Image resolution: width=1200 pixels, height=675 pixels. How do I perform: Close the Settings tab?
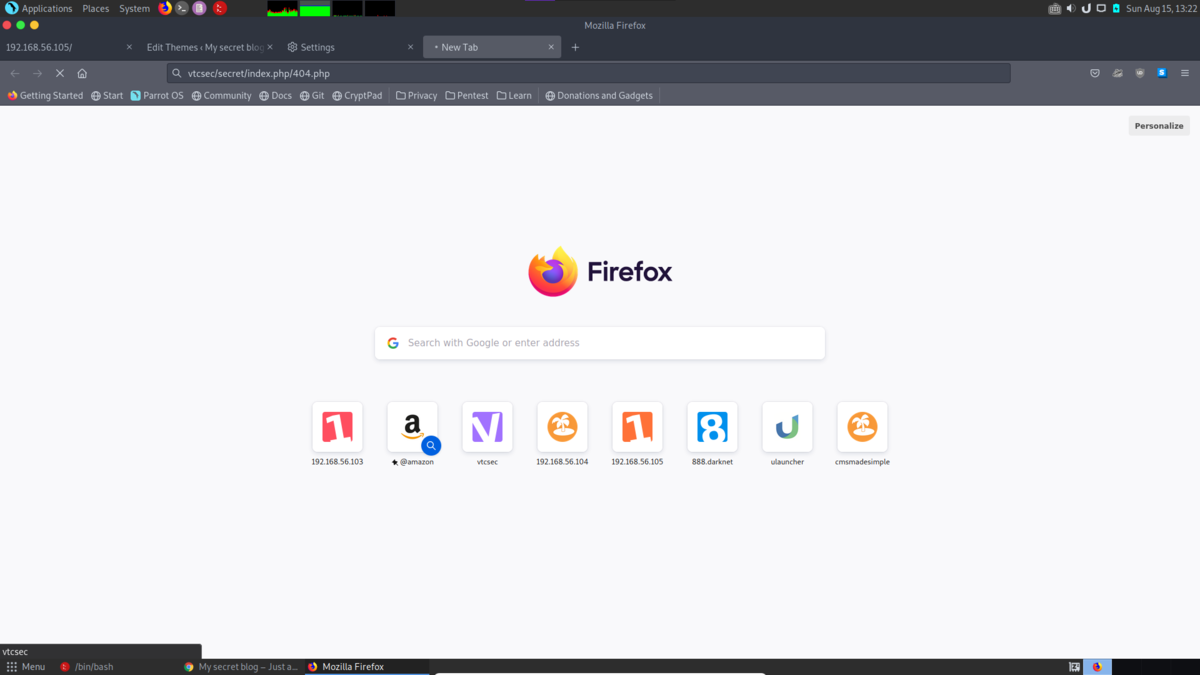click(410, 47)
